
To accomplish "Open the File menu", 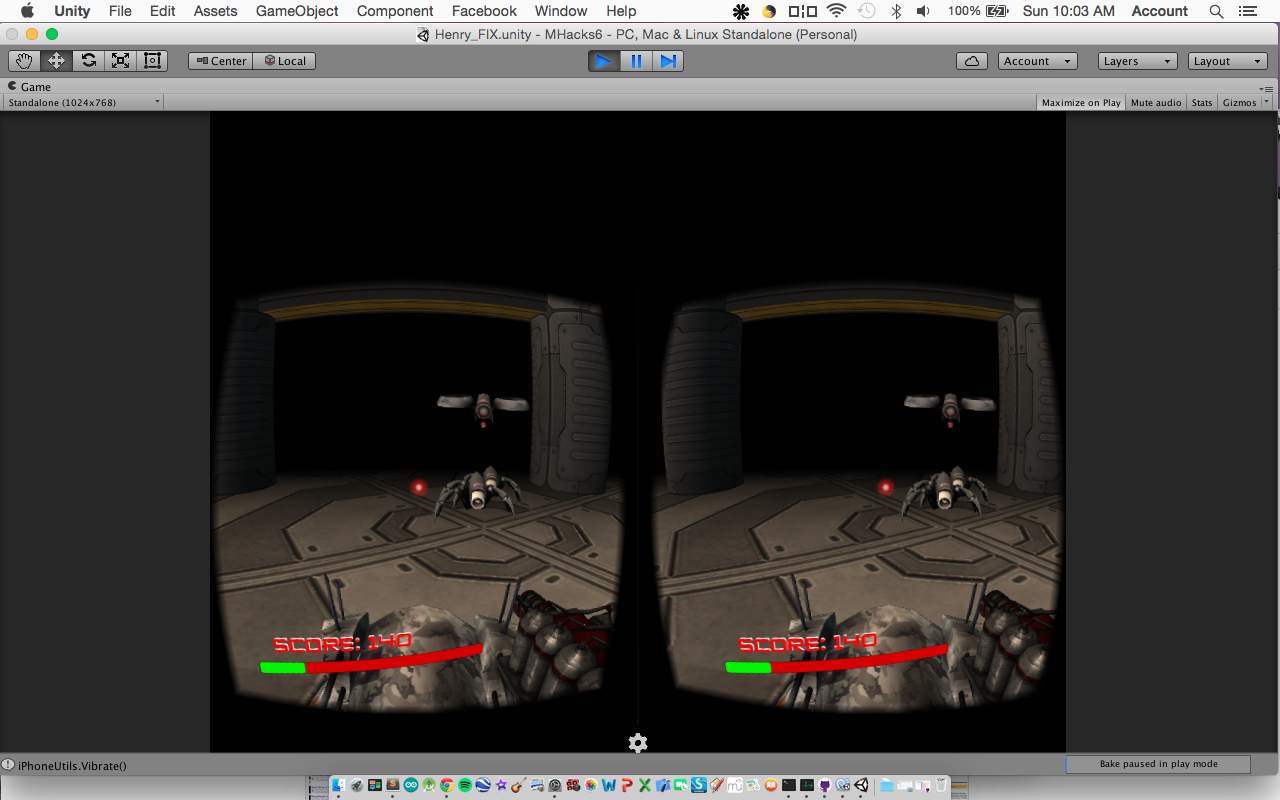I will (x=120, y=11).
